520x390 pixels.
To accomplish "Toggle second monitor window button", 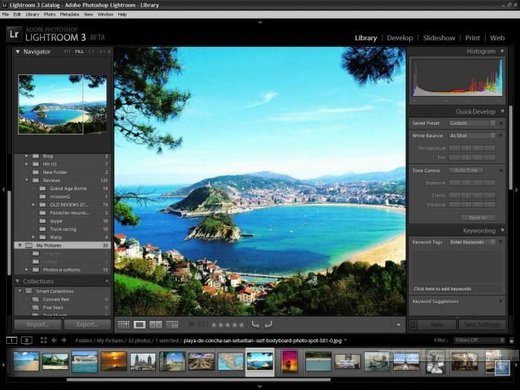I will coord(27,340).
